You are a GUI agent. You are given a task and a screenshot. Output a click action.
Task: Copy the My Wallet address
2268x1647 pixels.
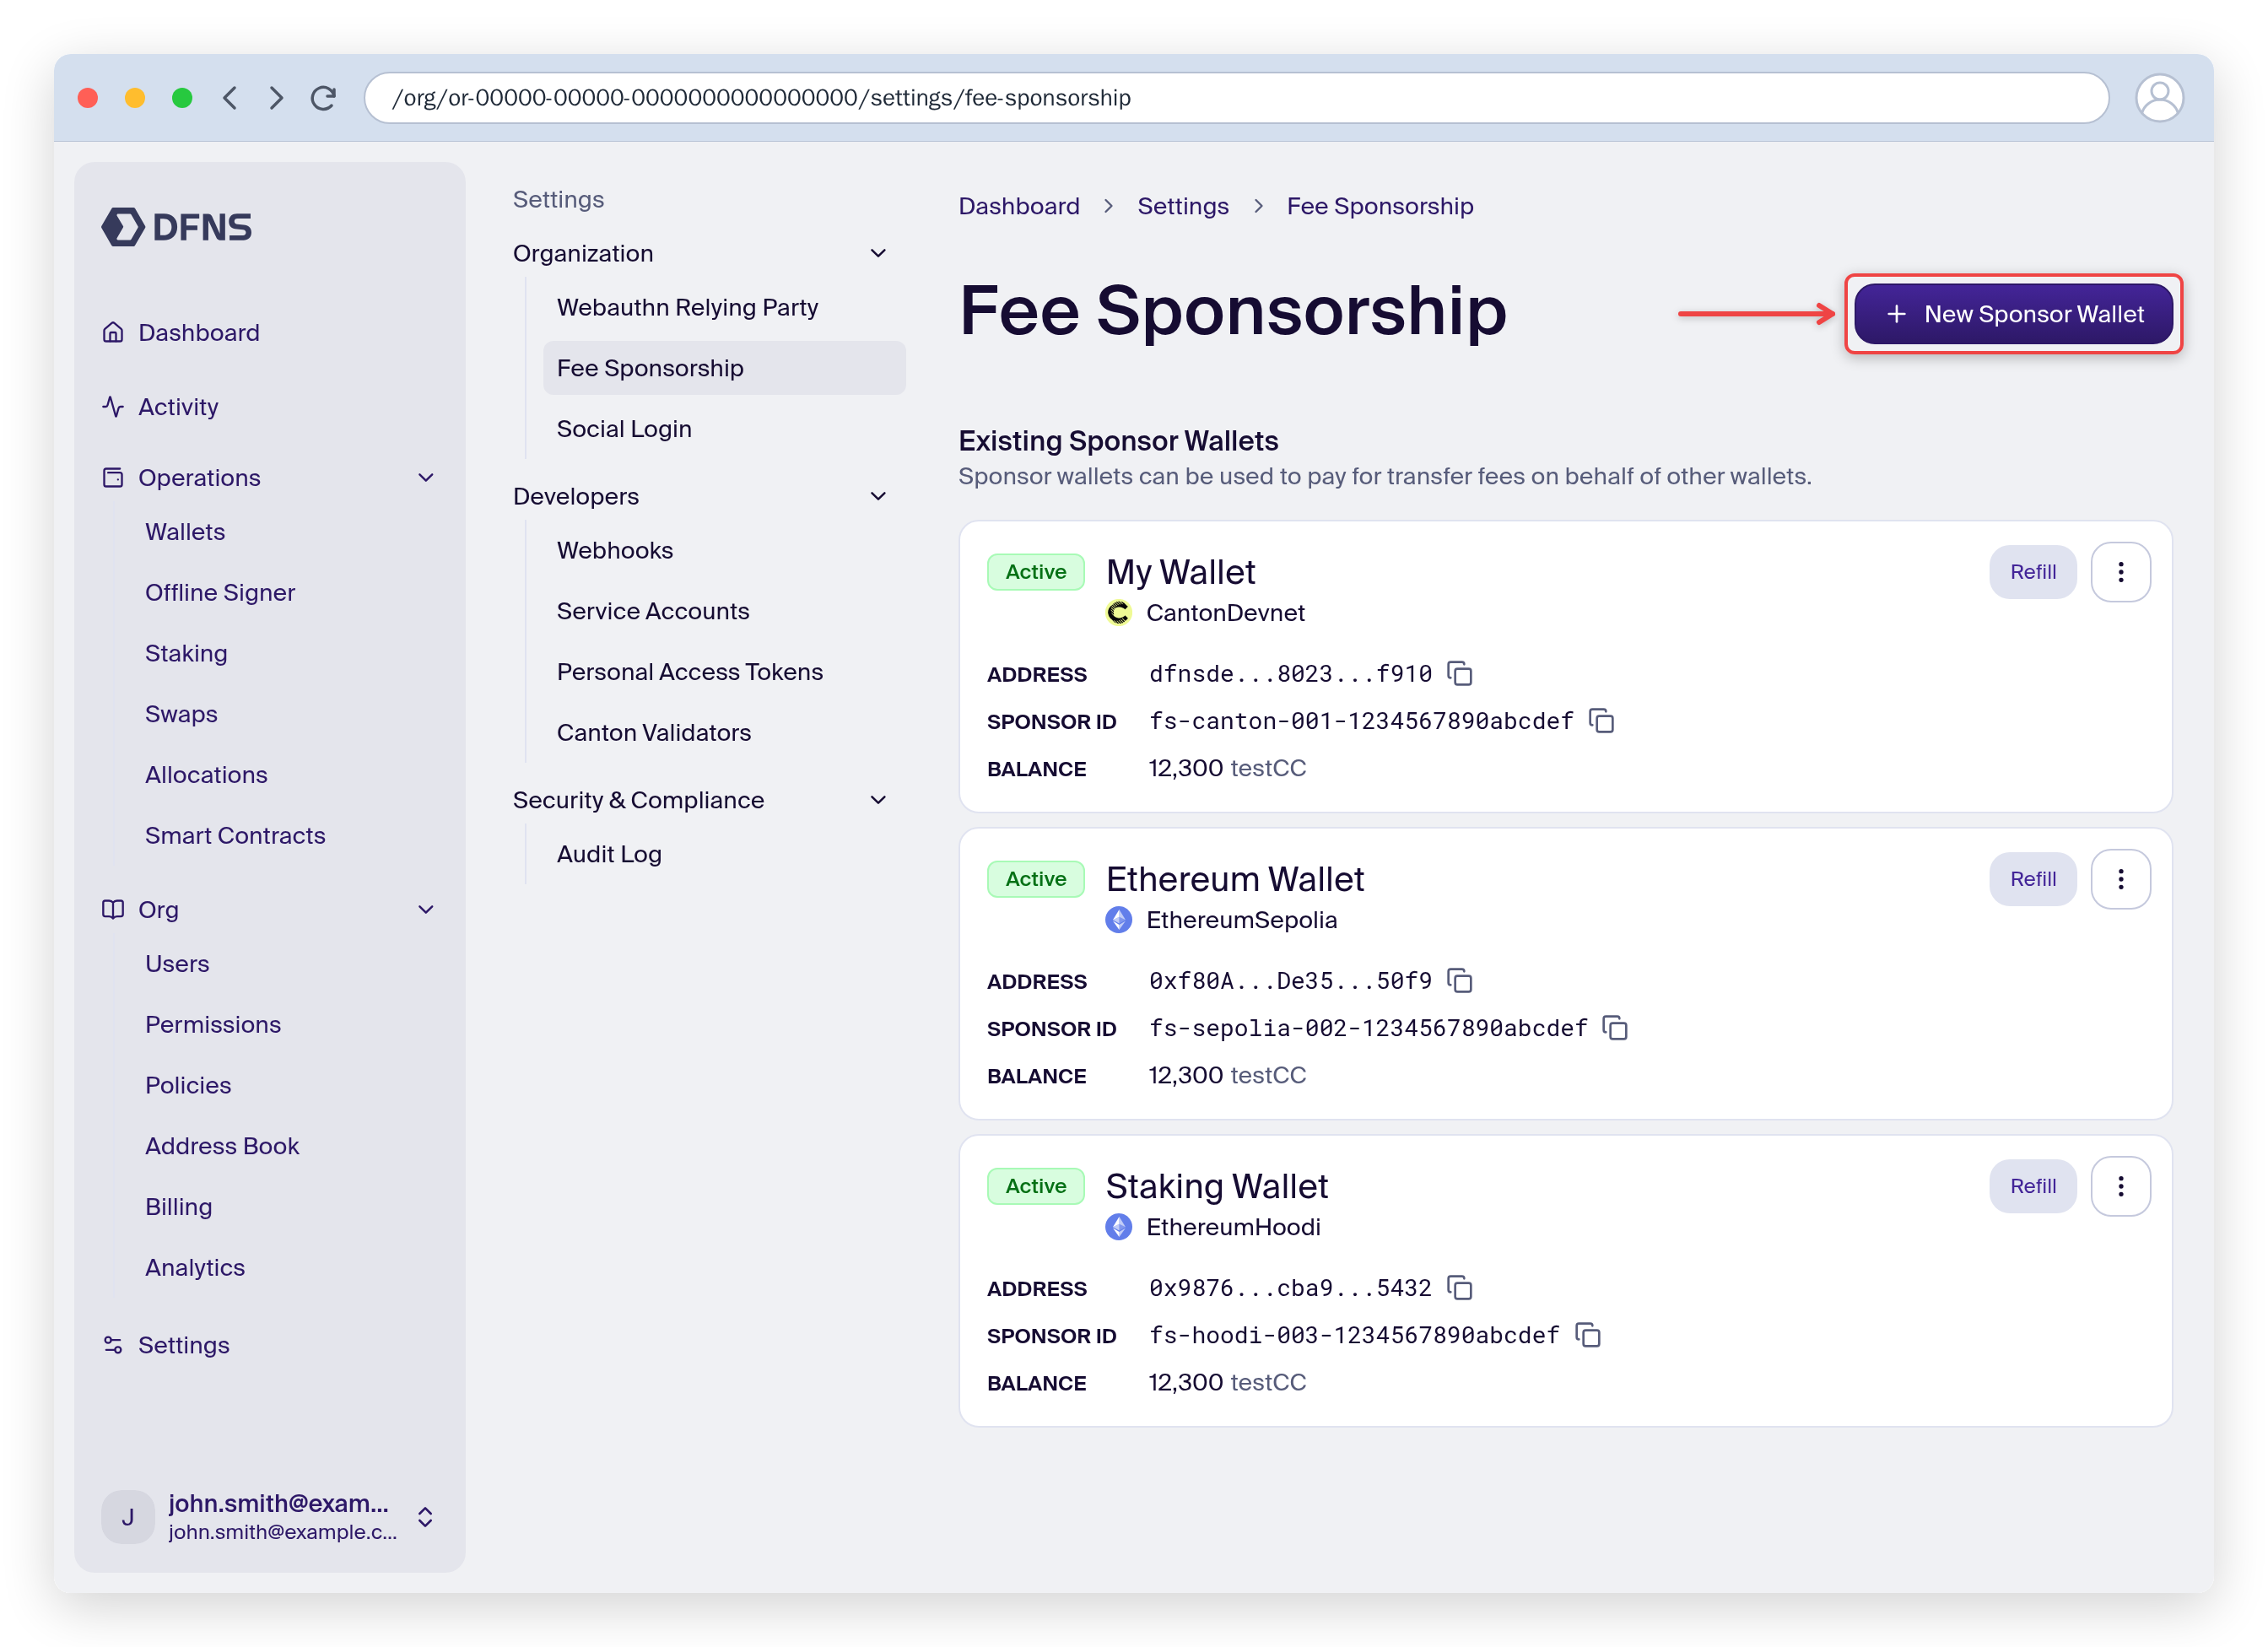coord(1460,673)
